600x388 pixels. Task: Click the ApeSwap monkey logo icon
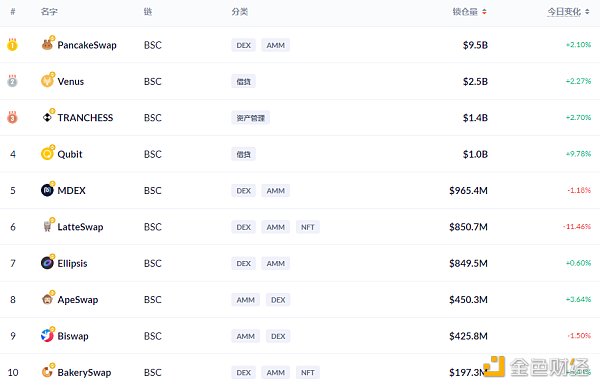(x=47, y=299)
